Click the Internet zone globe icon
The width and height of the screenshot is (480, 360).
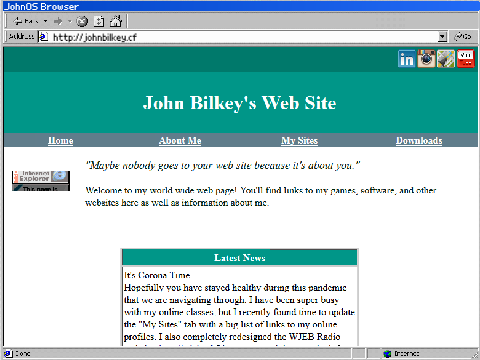(387, 353)
